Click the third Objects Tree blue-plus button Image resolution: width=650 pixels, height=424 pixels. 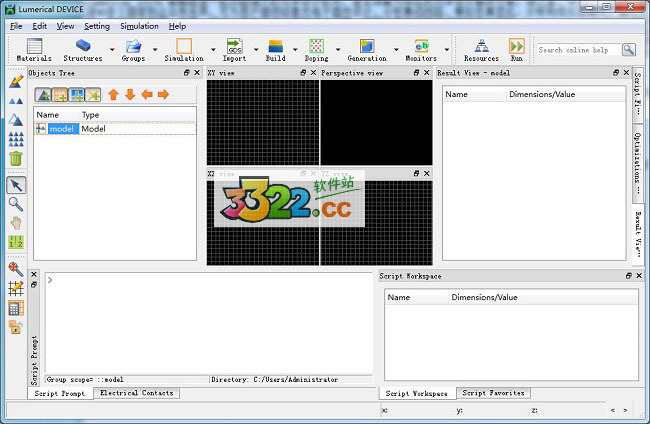point(76,95)
